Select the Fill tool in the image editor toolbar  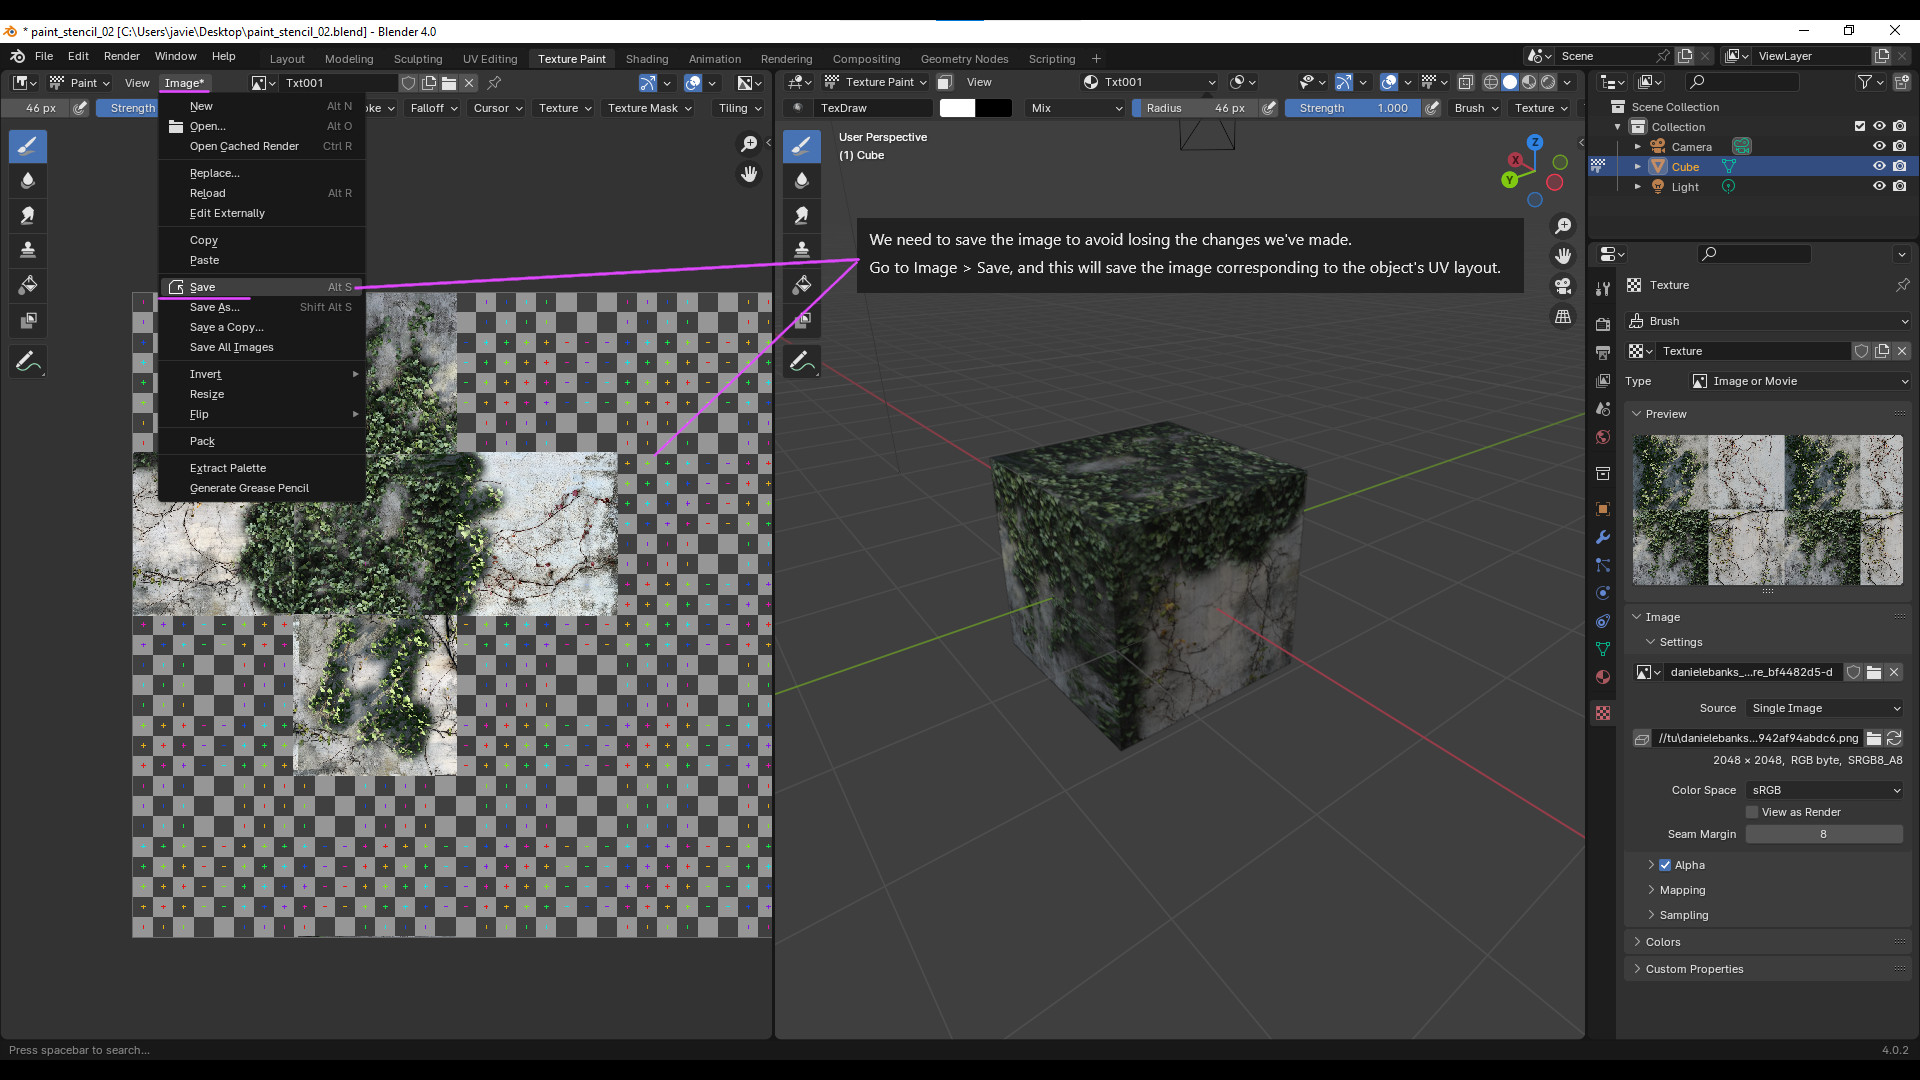click(28, 286)
